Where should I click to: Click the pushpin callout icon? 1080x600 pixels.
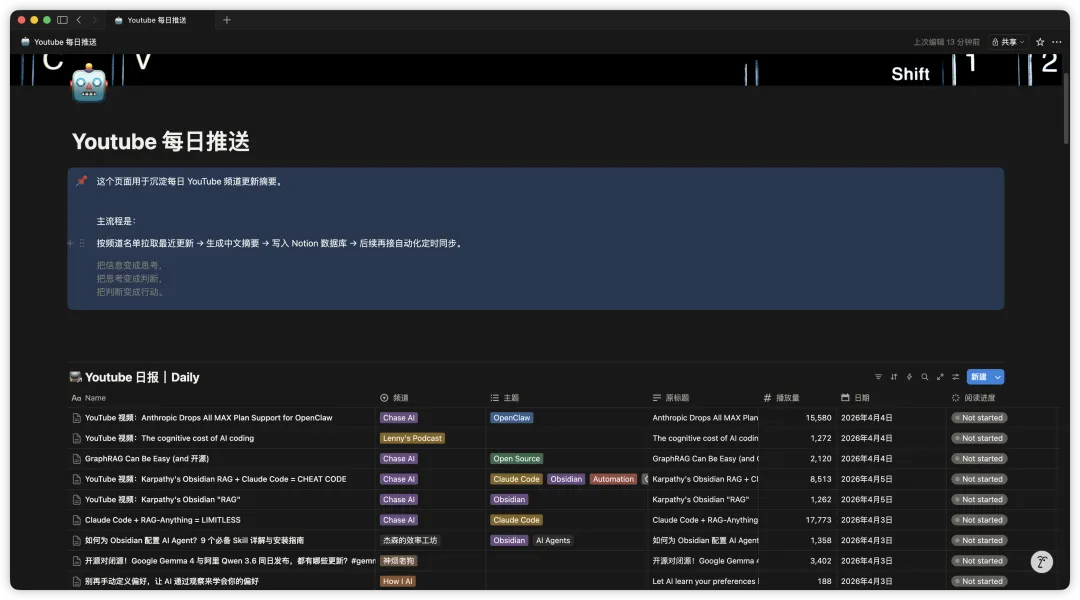pyautogui.click(x=81, y=181)
